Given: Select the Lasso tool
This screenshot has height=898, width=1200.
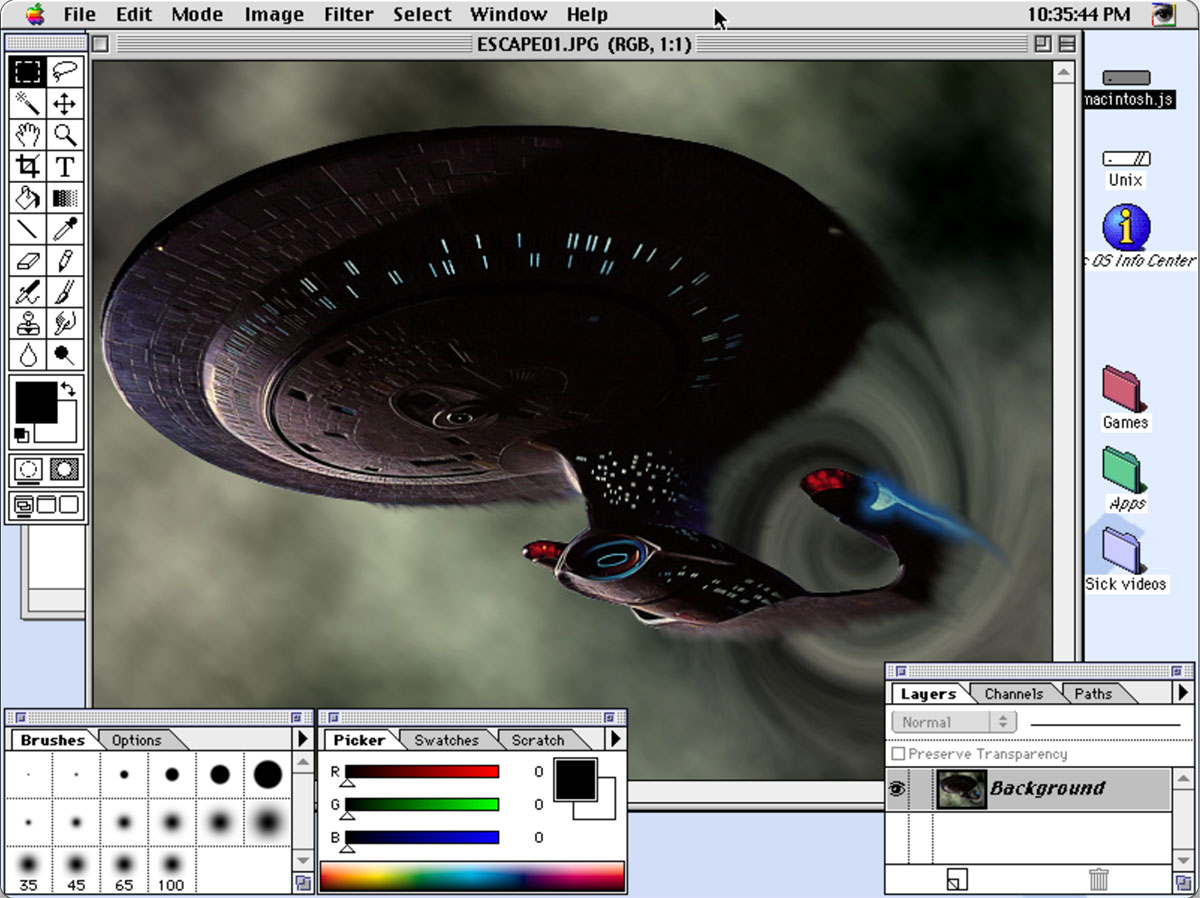Looking at the screenshot, I should (x=65, y=72).
